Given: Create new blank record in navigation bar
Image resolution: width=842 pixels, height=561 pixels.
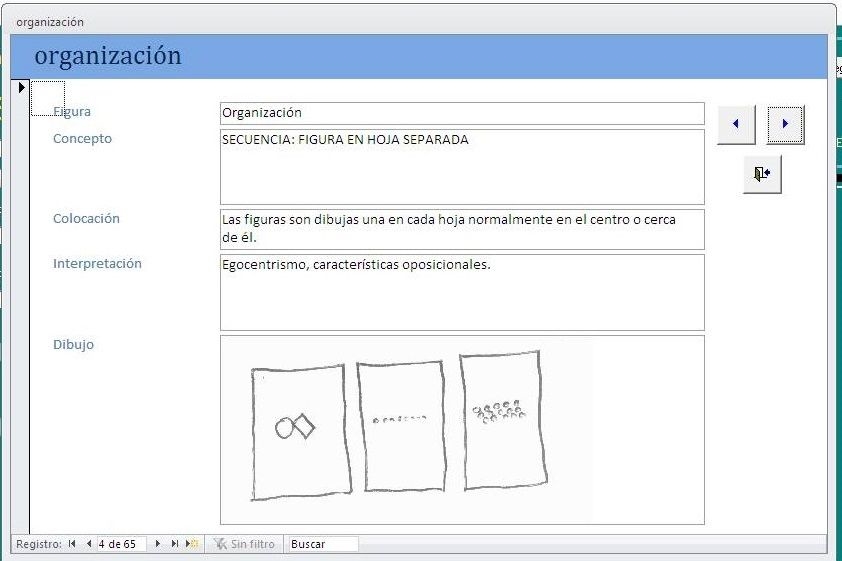Looking at the screenshot, I should pyautogui.click(x=192, y=544).
